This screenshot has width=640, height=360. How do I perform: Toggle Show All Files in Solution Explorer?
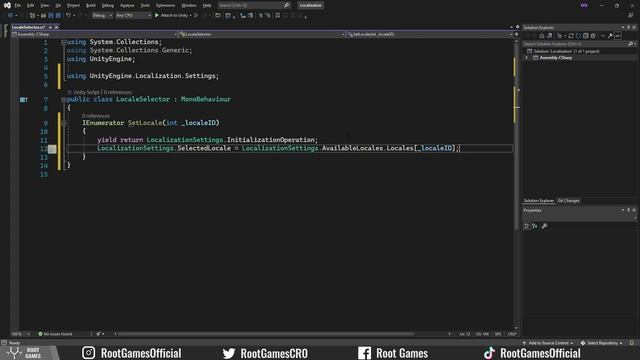click(x=593, y=36)
